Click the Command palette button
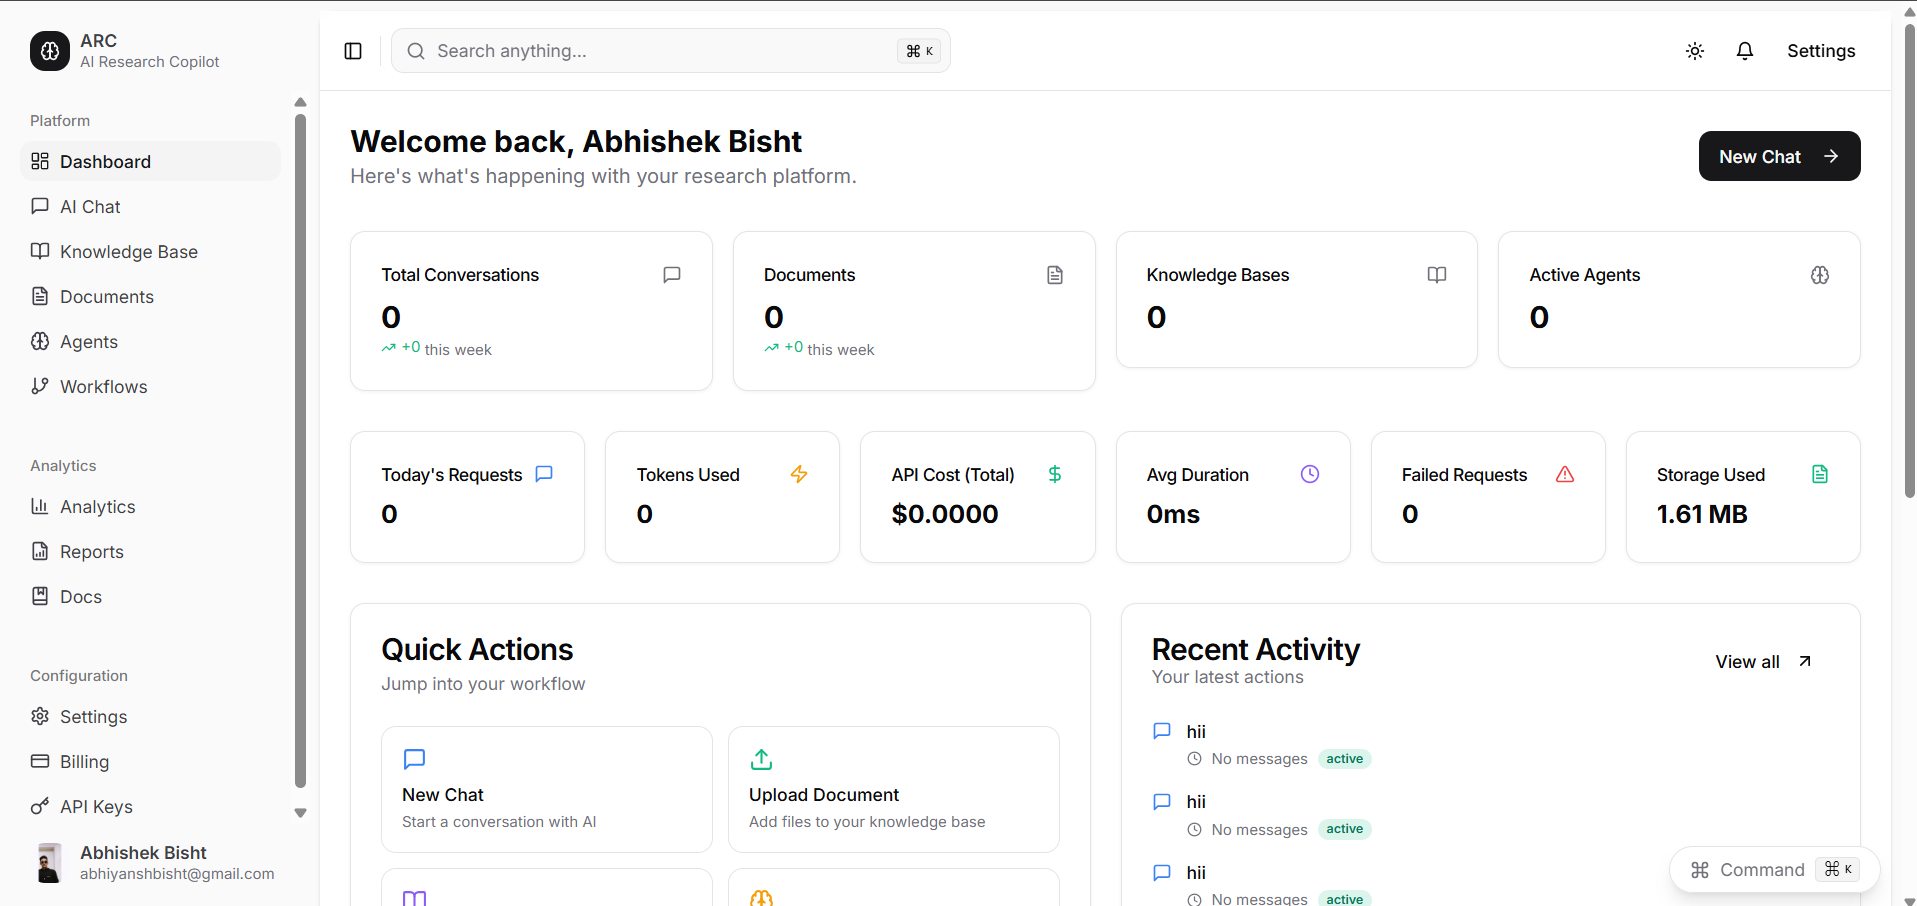The width and height of the screenshot is (1917, 906). (x=1774, y=869)
